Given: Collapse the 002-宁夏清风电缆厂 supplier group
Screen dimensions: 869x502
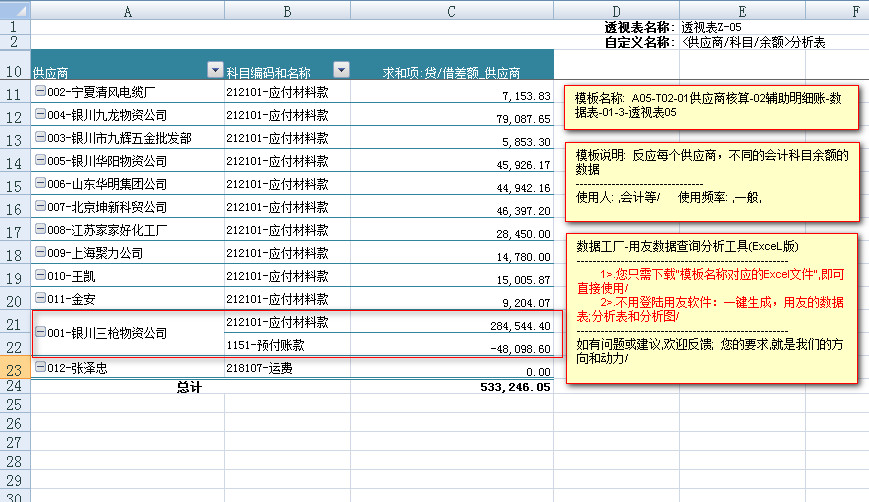Looking at the screenshot, I should (x=40, y=93).
